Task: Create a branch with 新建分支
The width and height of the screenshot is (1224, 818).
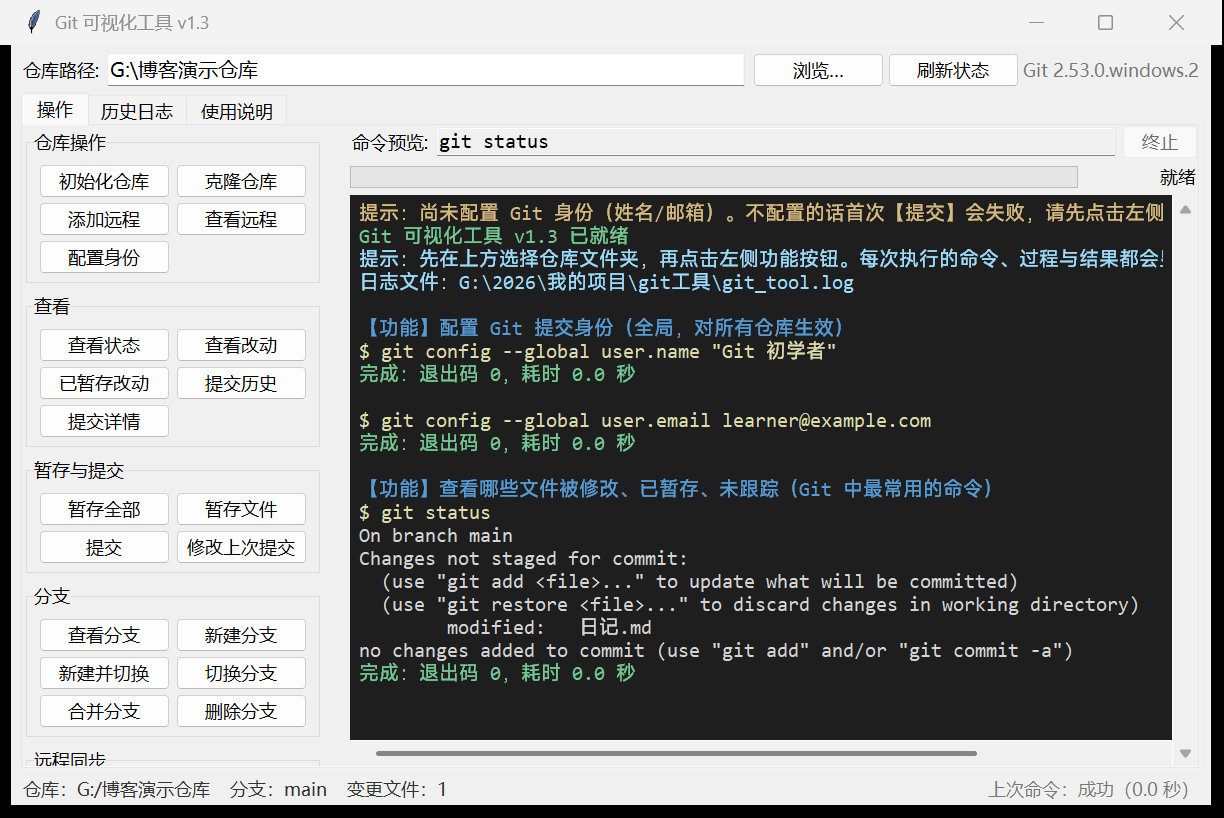Action: tap(241, 636)
